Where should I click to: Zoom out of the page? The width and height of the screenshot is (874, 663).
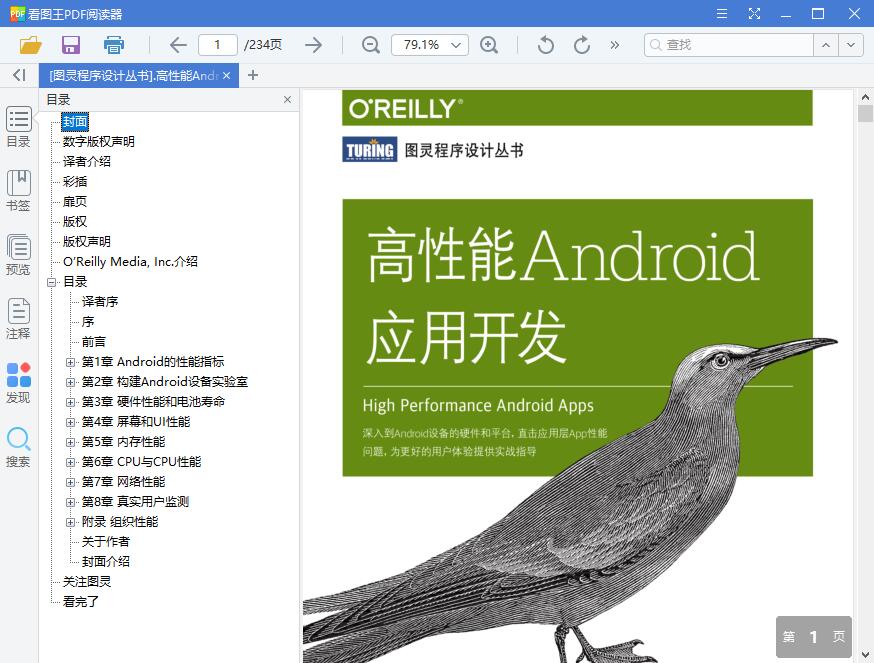[x=370, y=45]
